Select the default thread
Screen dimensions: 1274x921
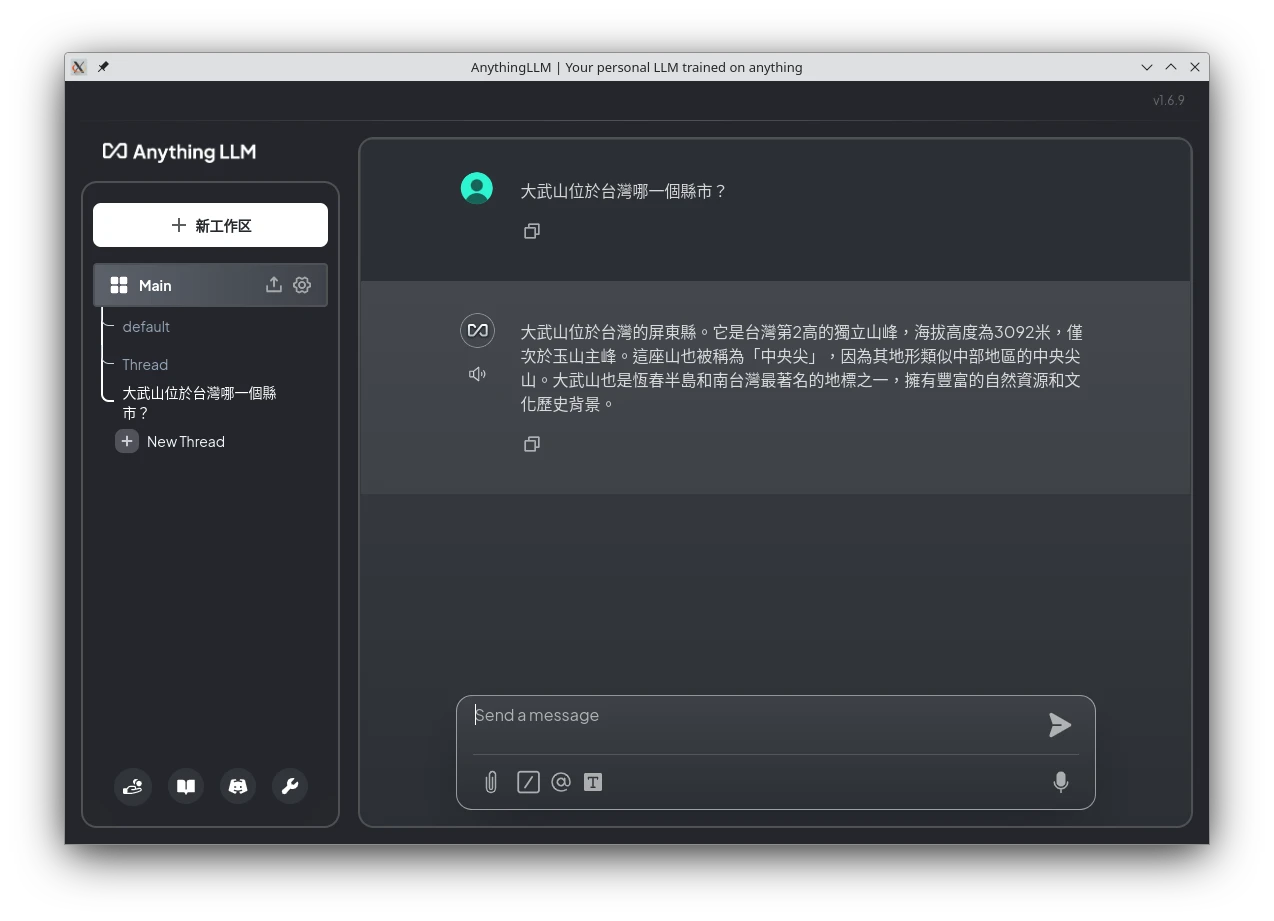(x=146, y=327)
